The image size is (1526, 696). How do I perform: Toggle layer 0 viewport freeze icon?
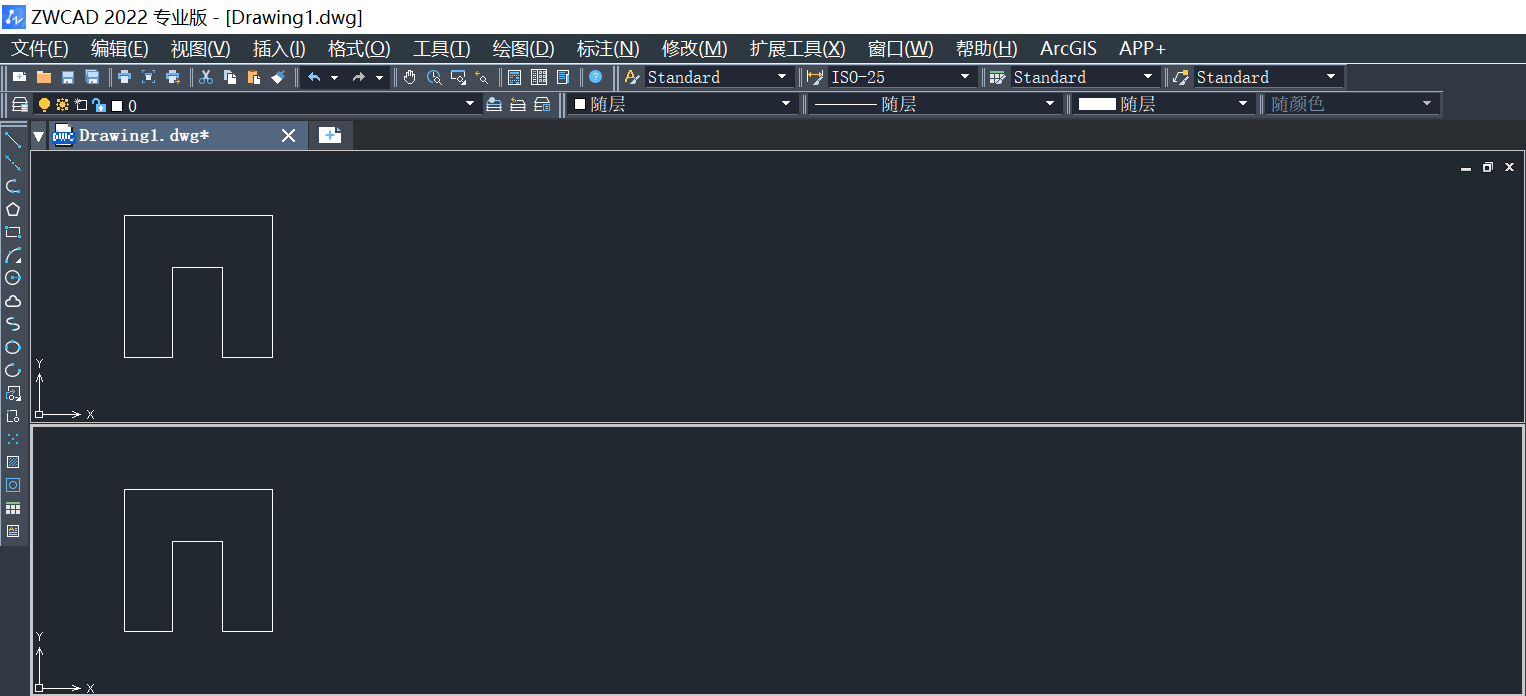81,105
